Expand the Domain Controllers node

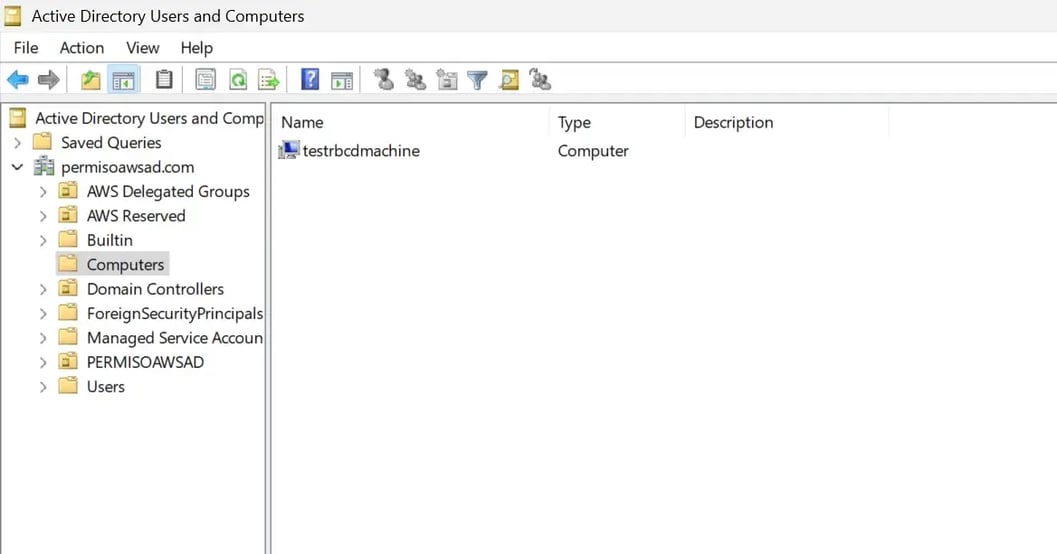coord(43,289)
